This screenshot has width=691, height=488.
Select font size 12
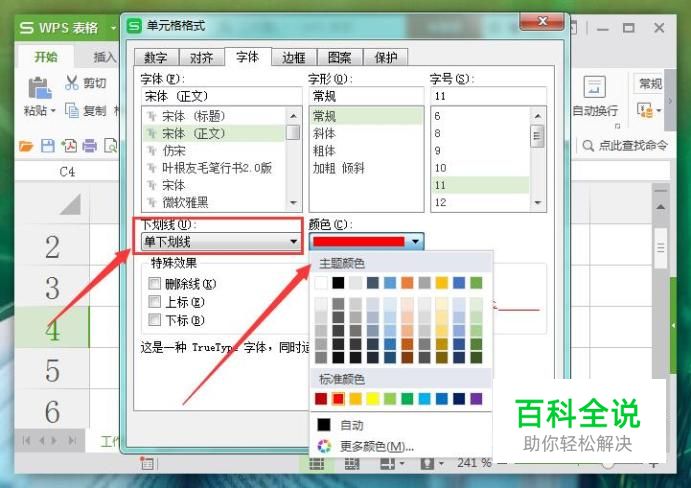click(480, 202)
